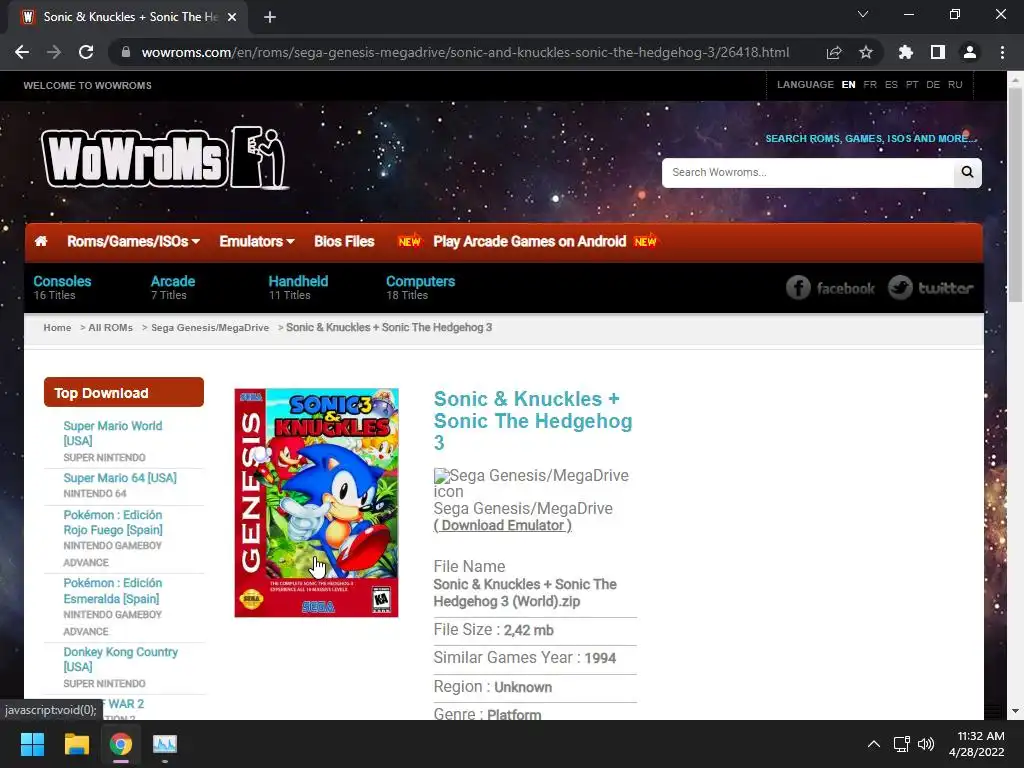Screen dimensions: 1024x768
Task: Bookmark this page with the star icon
Action: [866, 52]
